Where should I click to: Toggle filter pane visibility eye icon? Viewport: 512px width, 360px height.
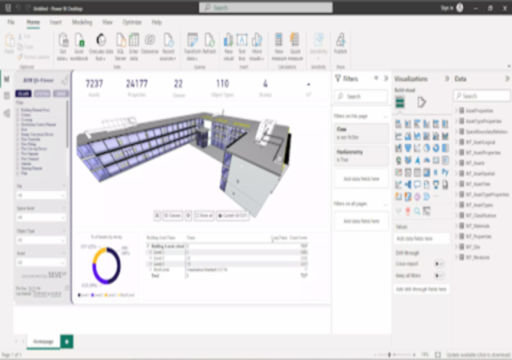376,78
